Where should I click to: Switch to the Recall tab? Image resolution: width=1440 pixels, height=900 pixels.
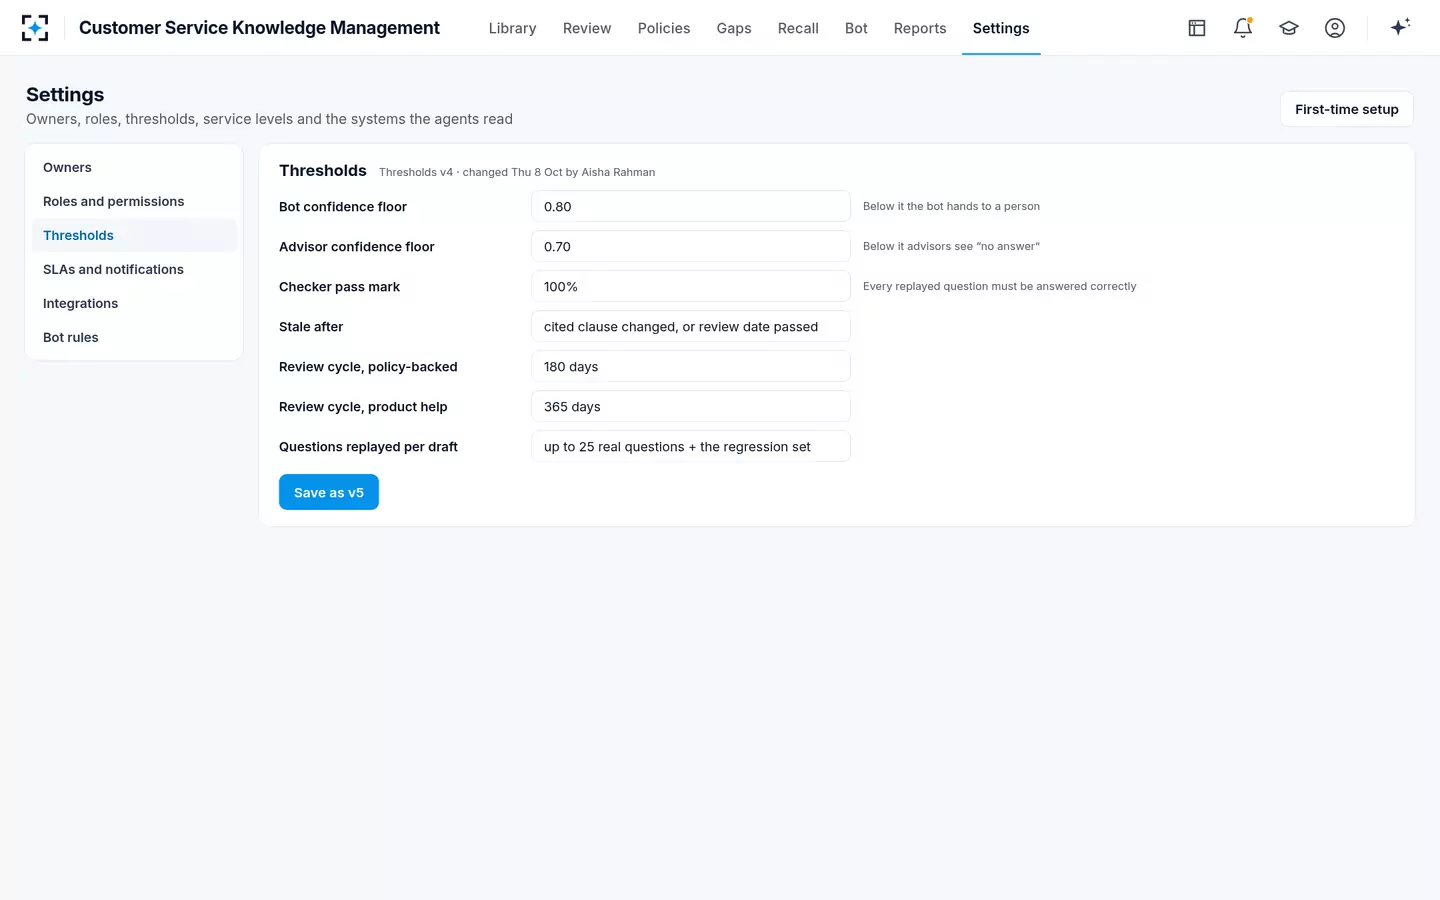coord(798,28)
